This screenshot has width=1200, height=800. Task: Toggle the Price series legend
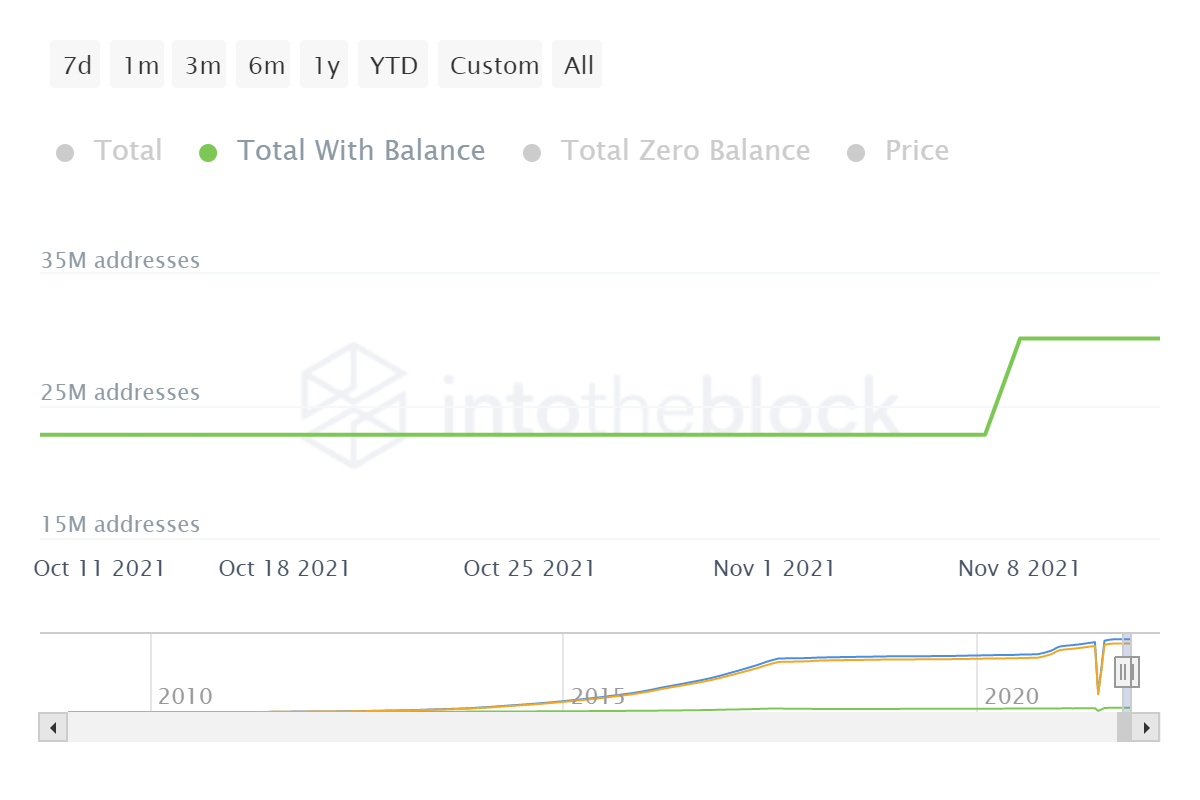(916, 151)
